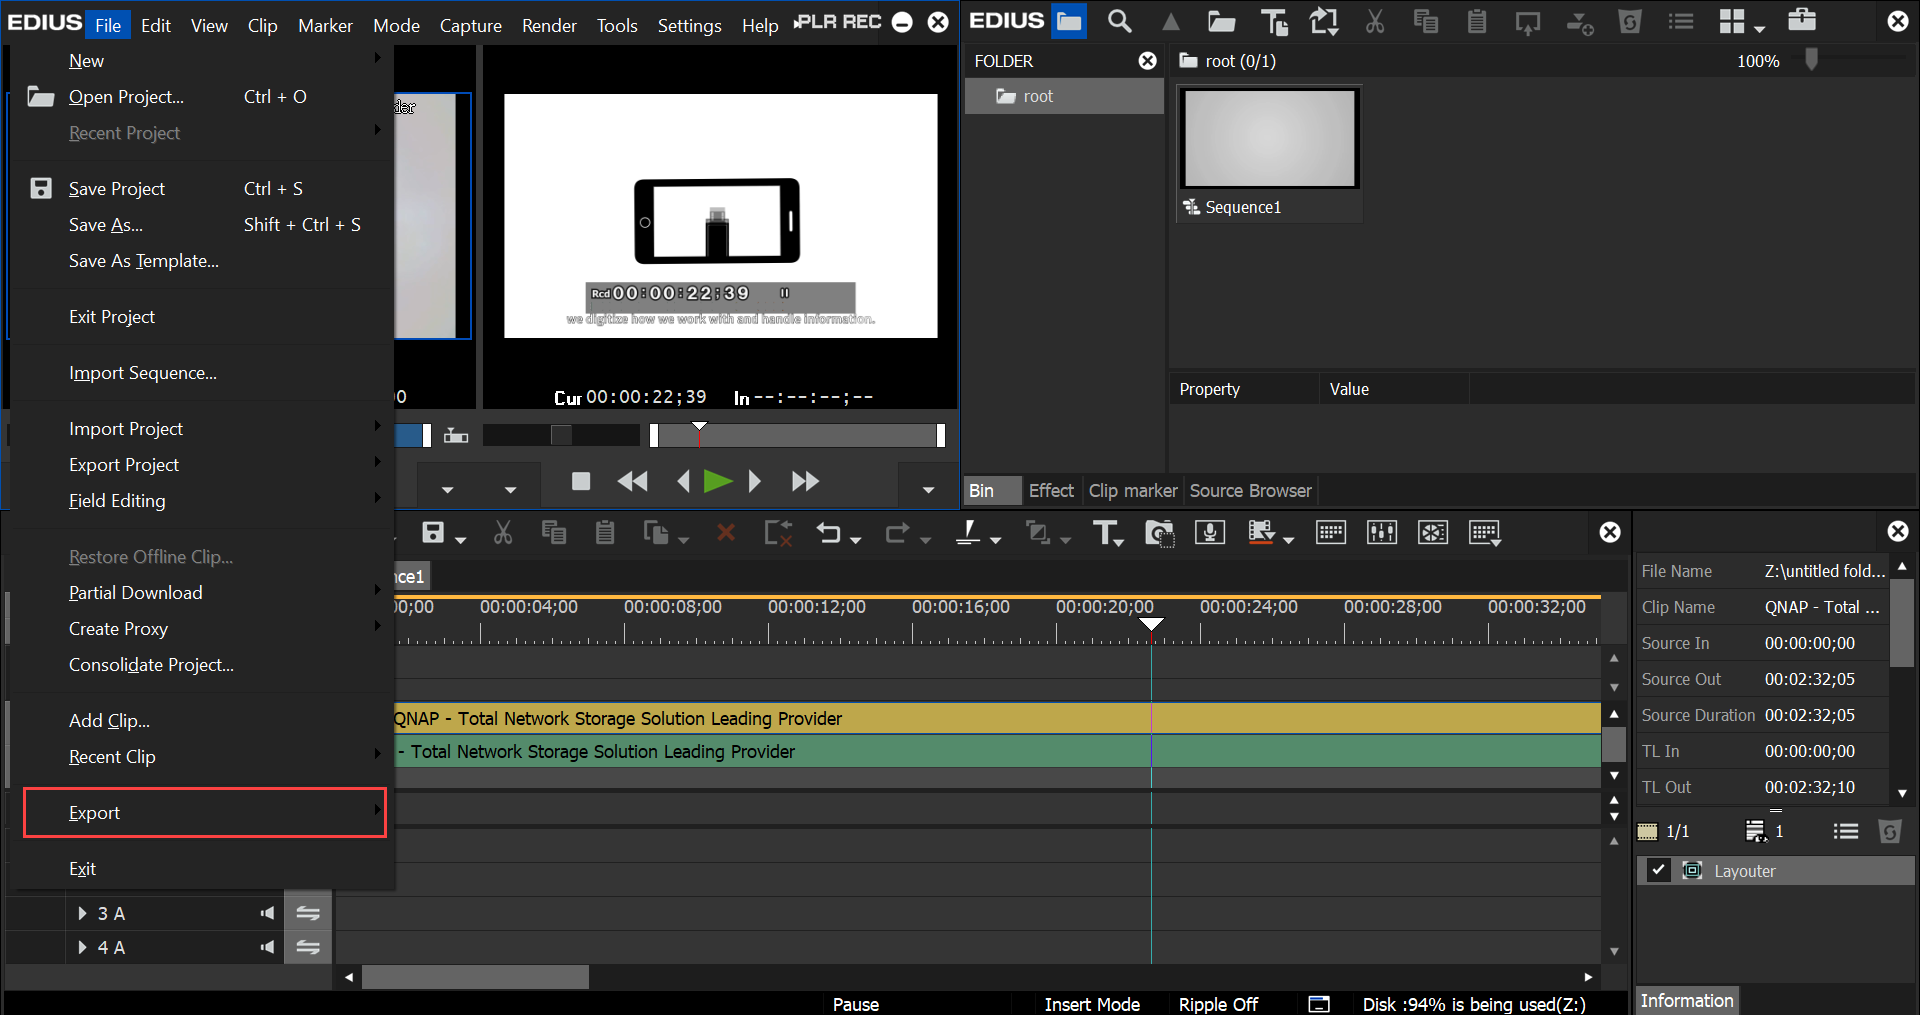Image resolution: width=1920 pixels, height=1015 pixels.
Task: Open the Capture menu
Action: tap(471, 25)
